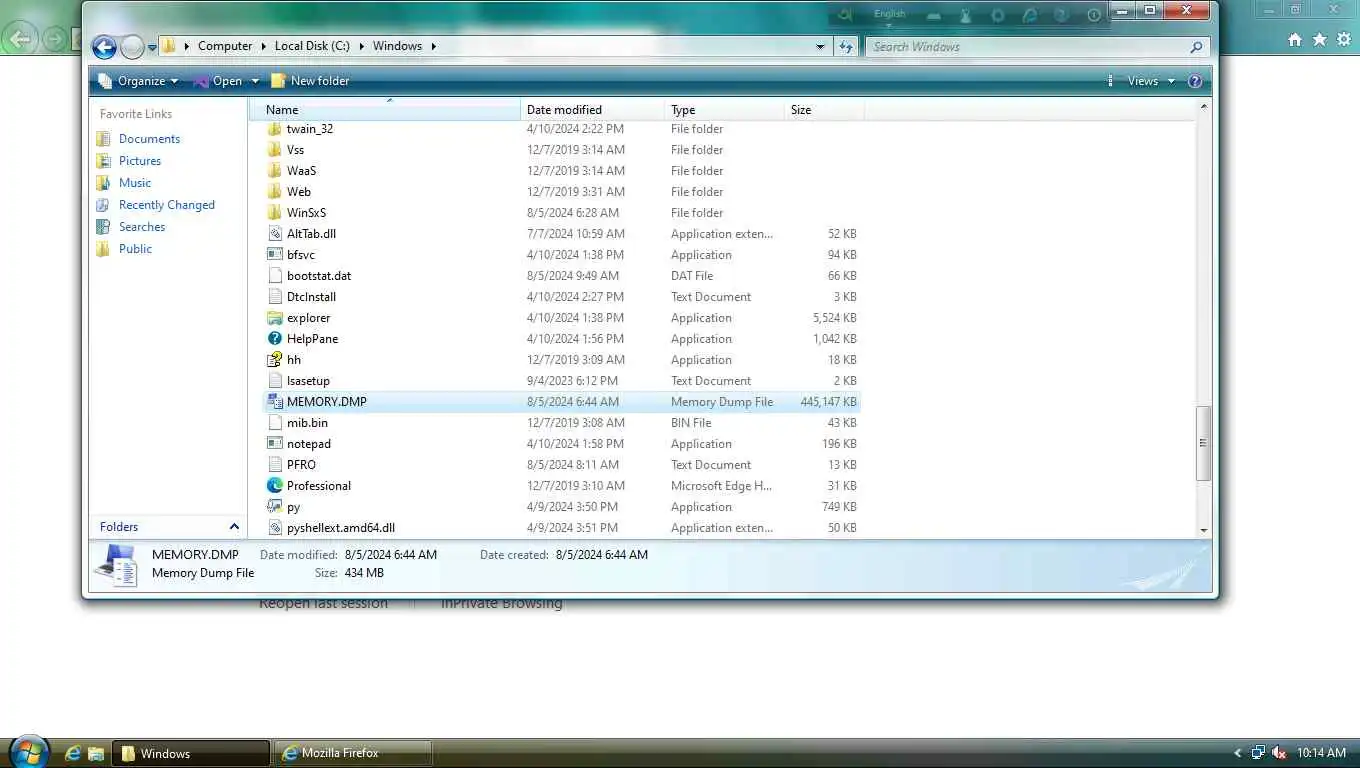Click the magnifier icon in Search Windows box
Screen dimensions: 1360x768
(x=1196, y=47)
